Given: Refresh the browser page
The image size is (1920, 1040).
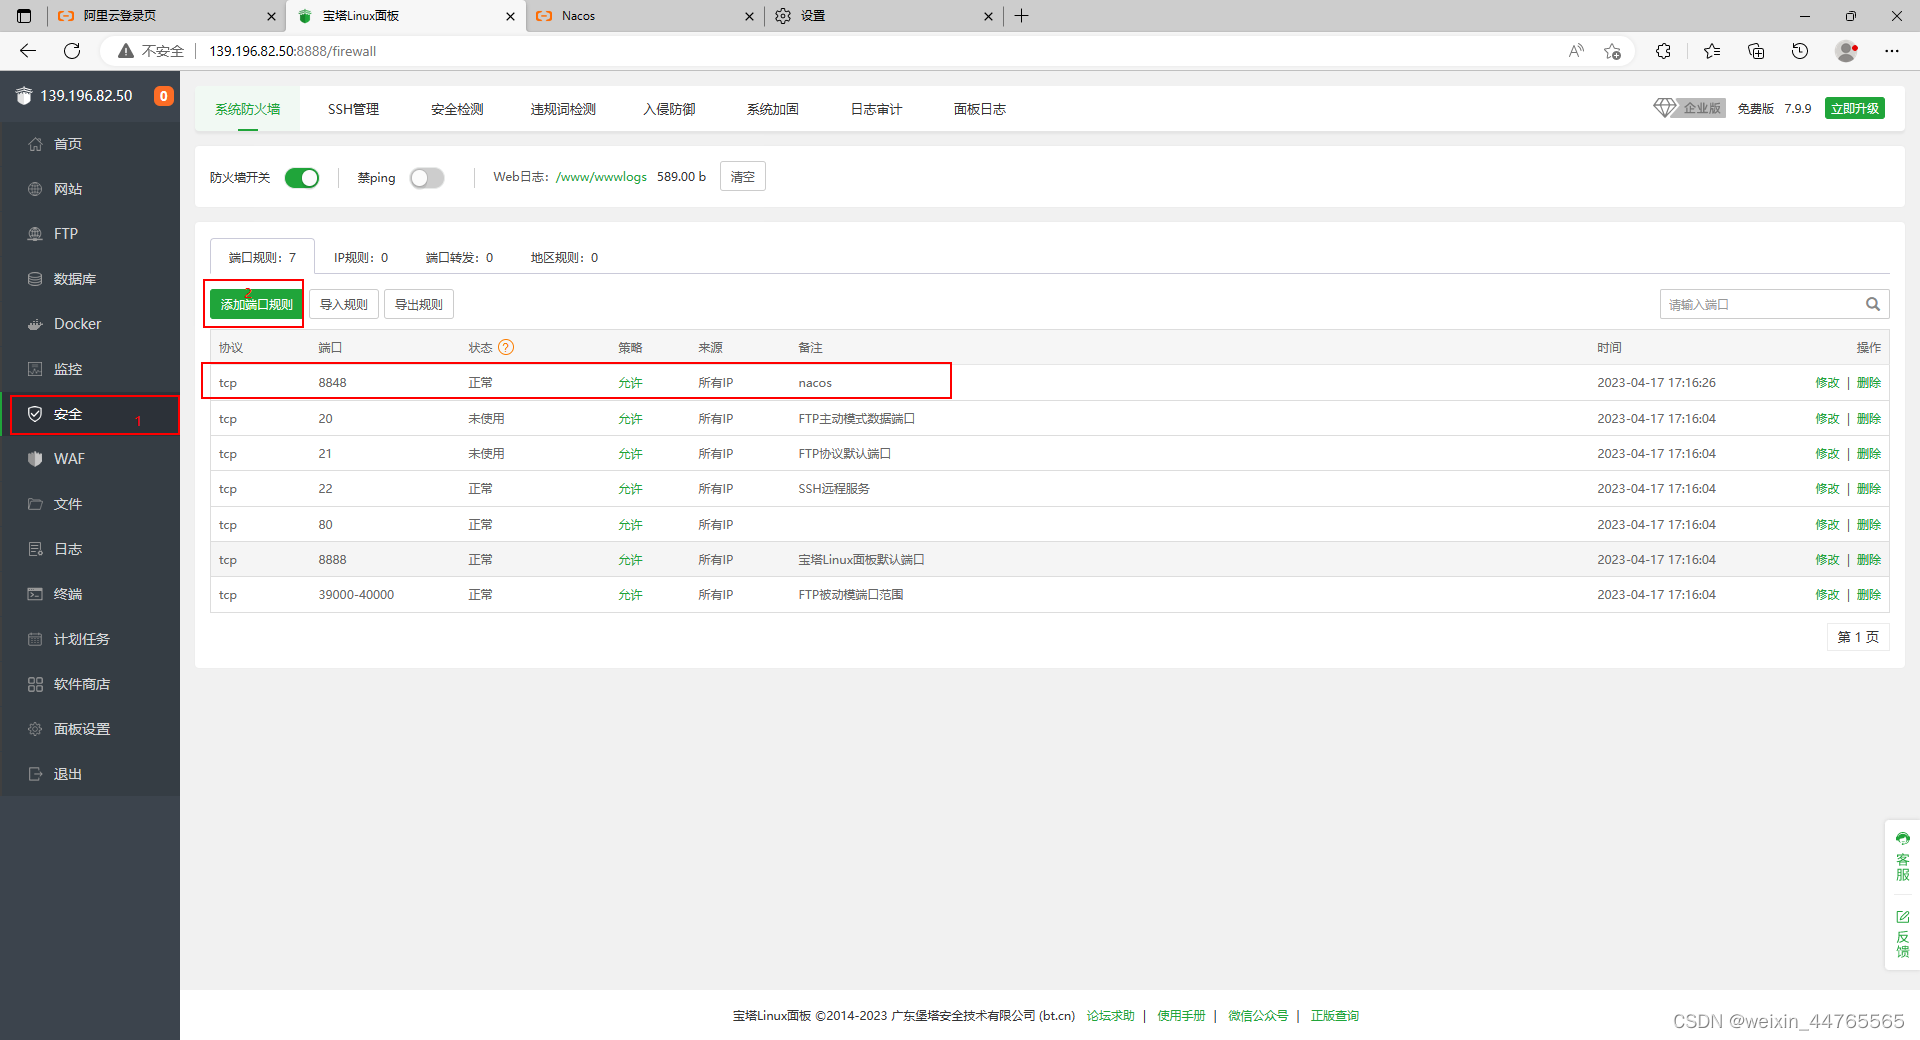Looking at the screenshot, I should 72,51.
